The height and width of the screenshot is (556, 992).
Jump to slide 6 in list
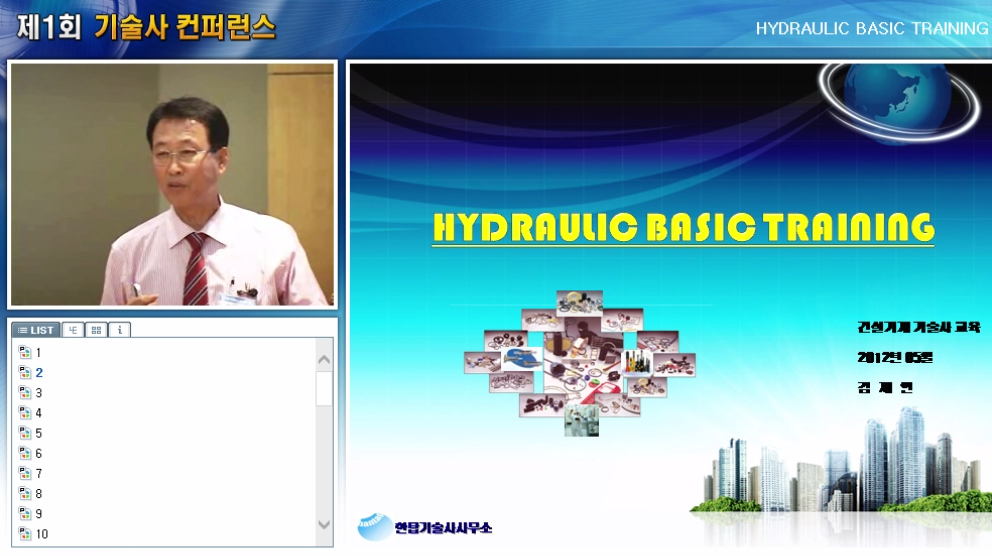(39, 453)
